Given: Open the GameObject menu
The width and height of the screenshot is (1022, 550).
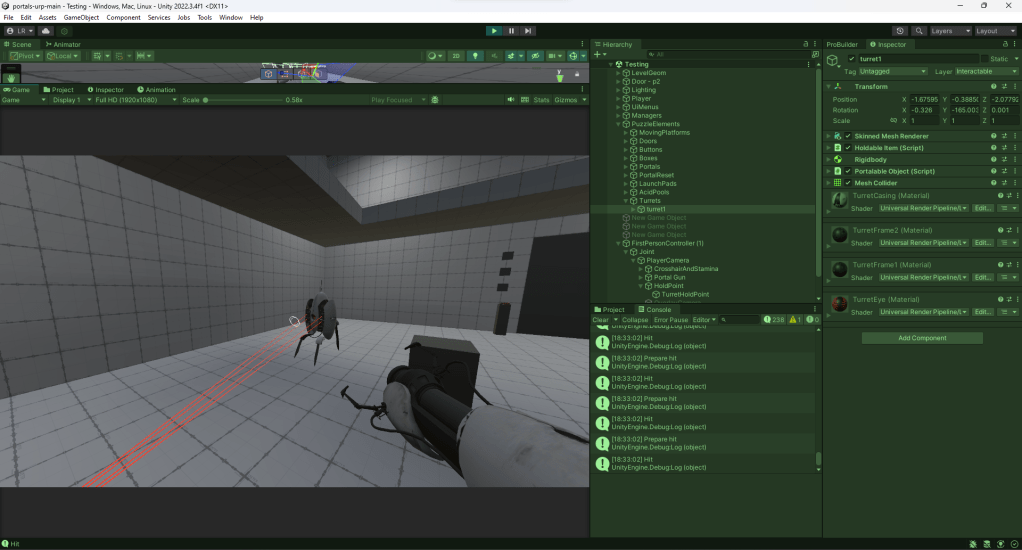Looking at the screenshot, I should pyautogui.click(x=80, y=18).
